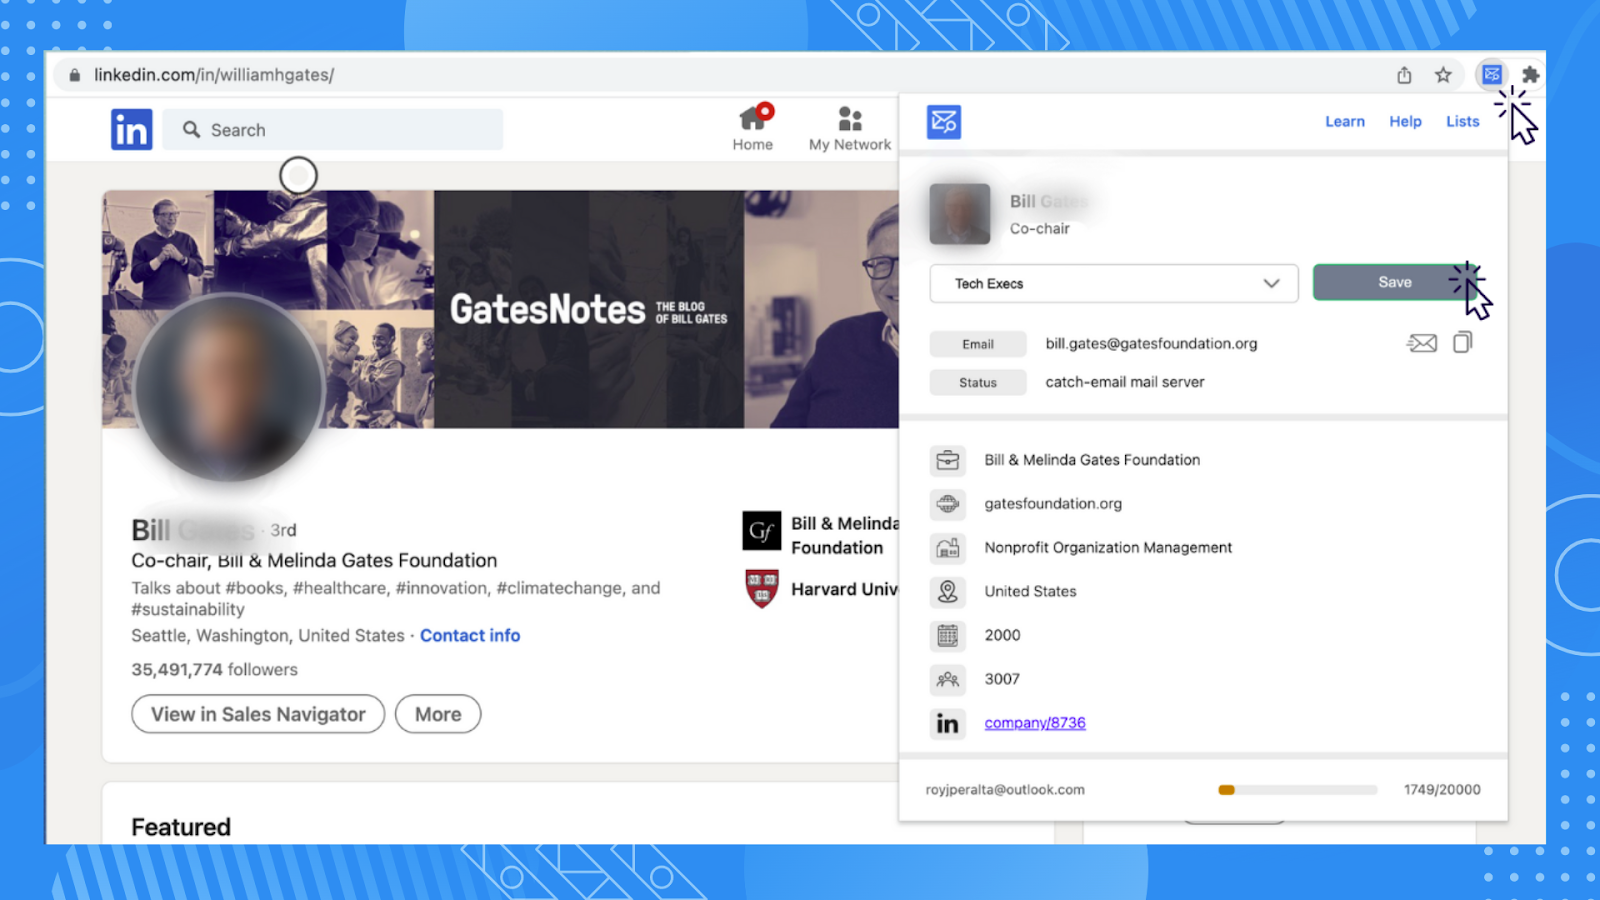This screenshot has height=900, width=1600.
Task: Open the email finder extension icon
Action: 1492,74
